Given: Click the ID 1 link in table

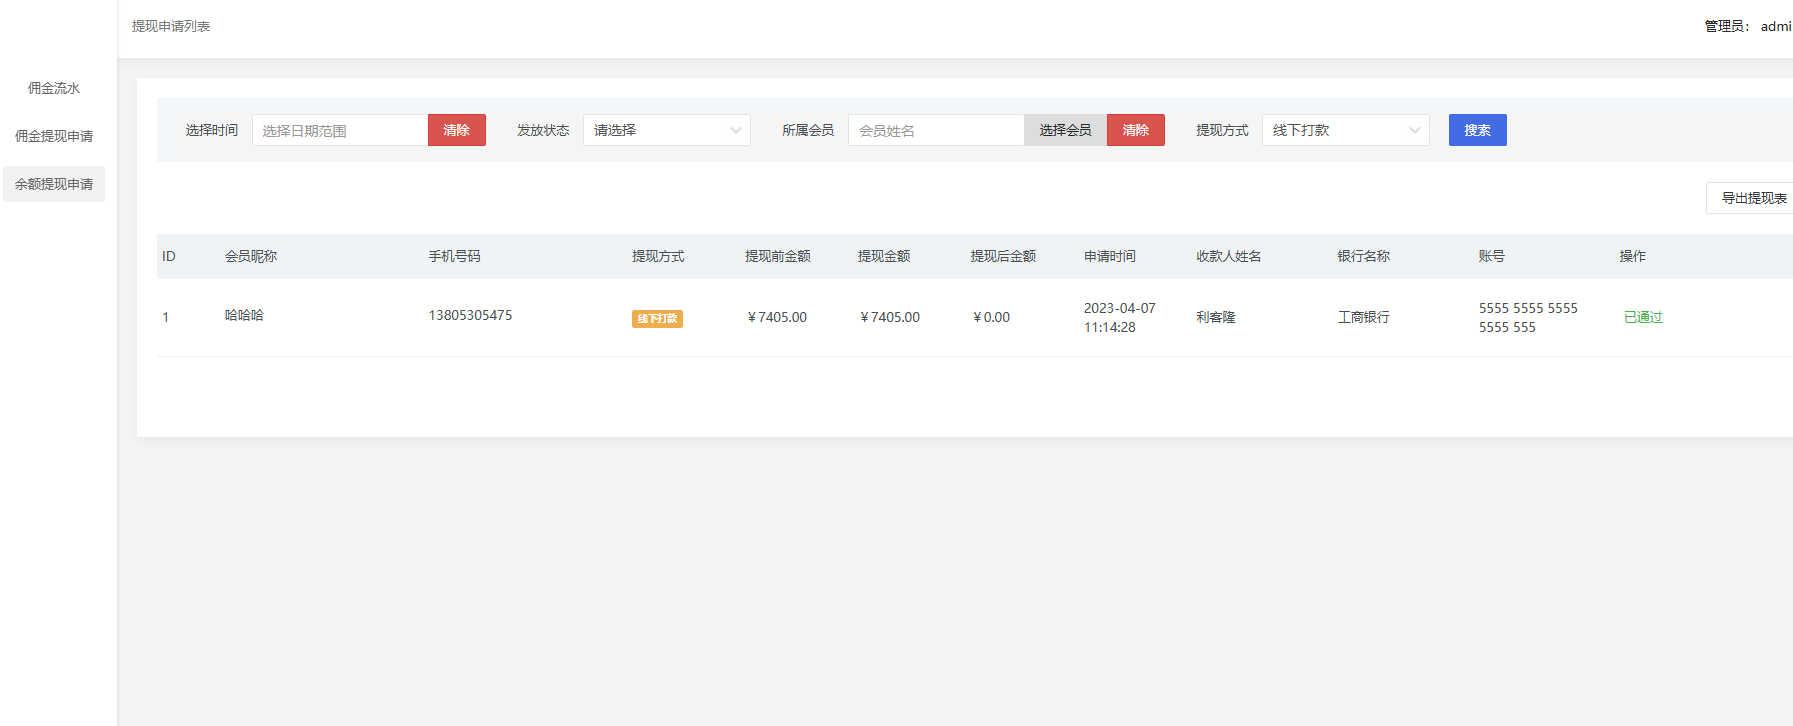Looking at the screenshot, I should [x=166, y=317].
